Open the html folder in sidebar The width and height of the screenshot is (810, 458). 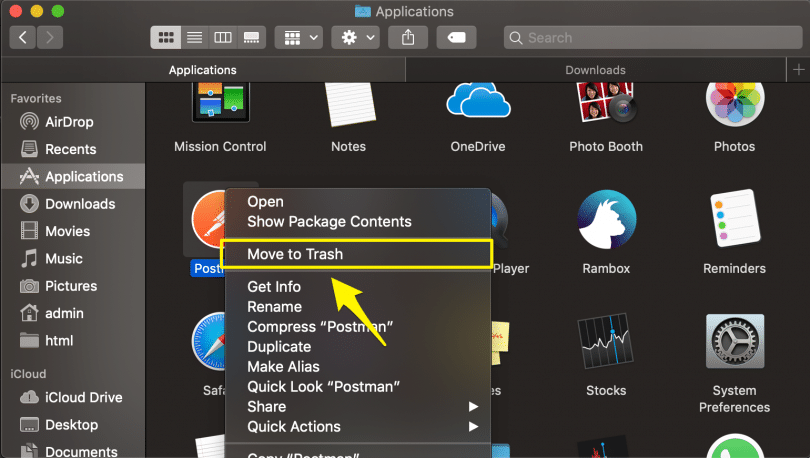pos(72,341)
